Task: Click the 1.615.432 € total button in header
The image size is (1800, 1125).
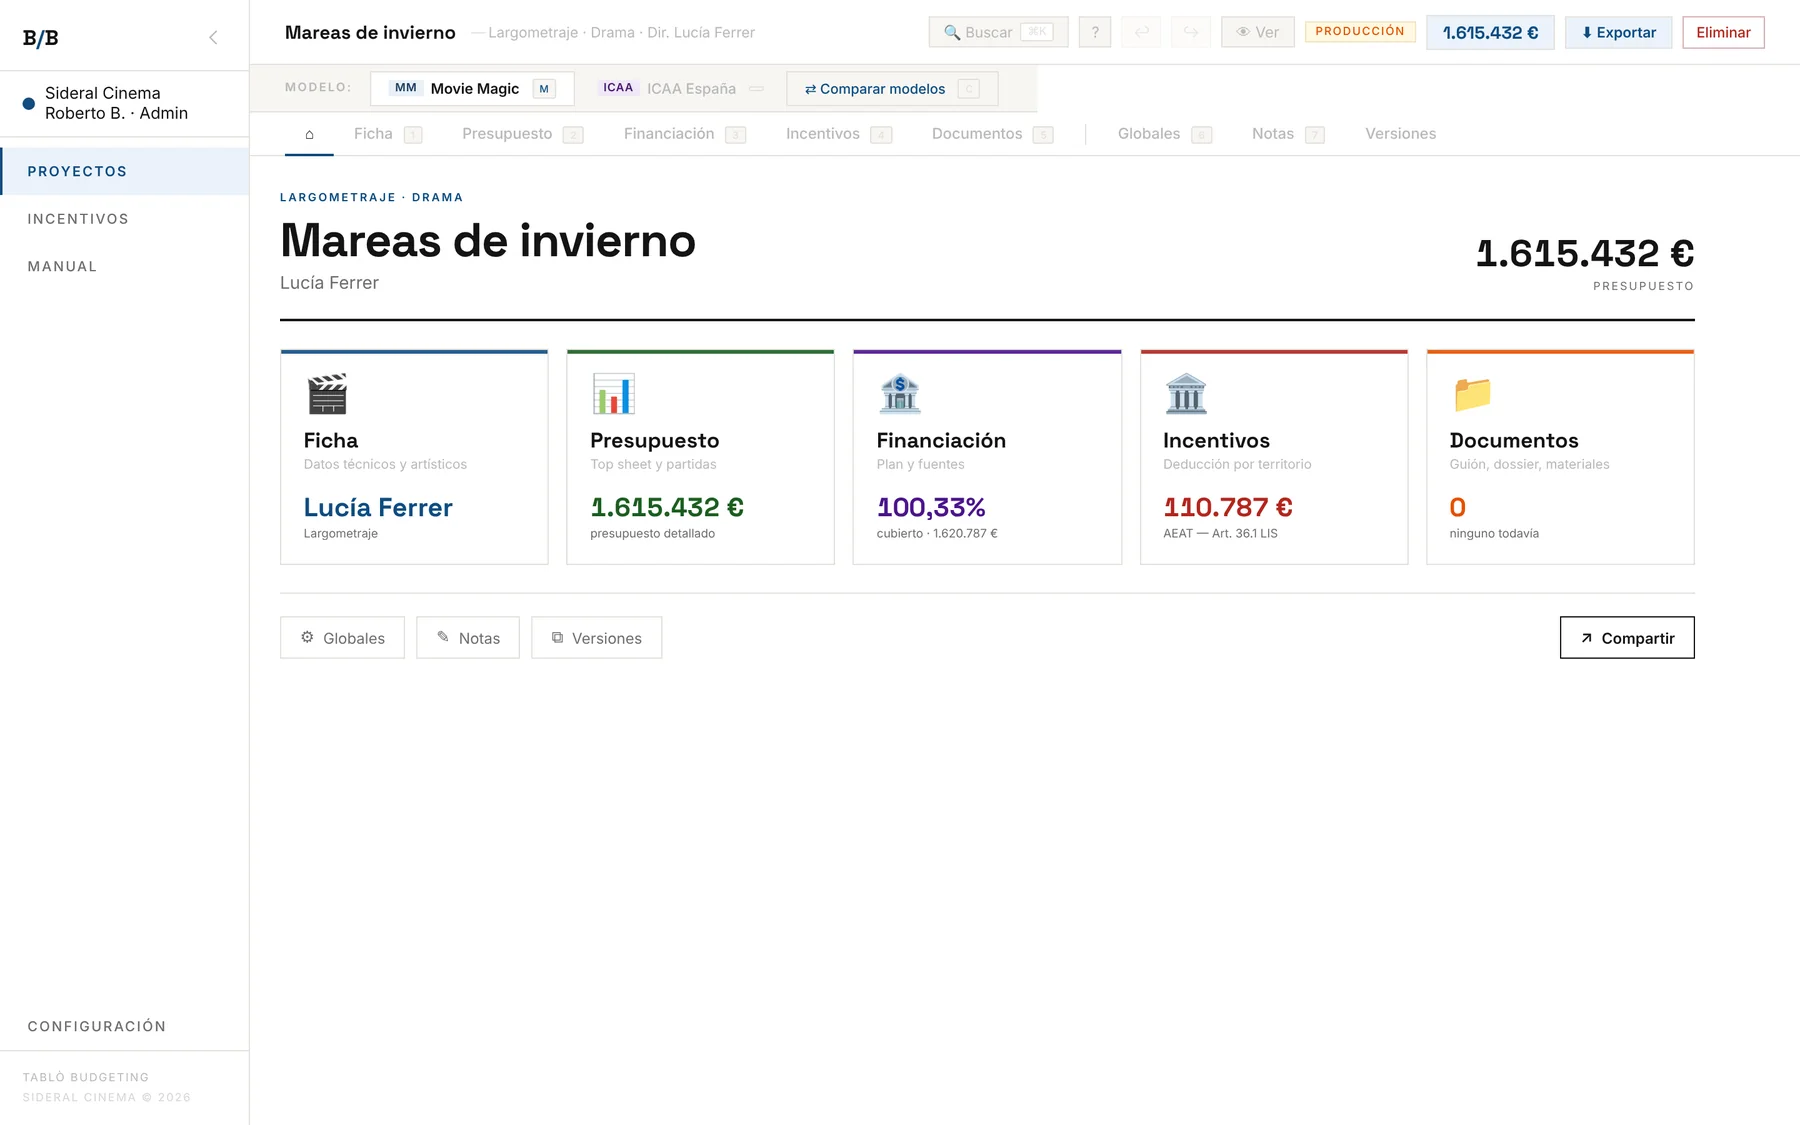Action: [x=1490, y=32]
